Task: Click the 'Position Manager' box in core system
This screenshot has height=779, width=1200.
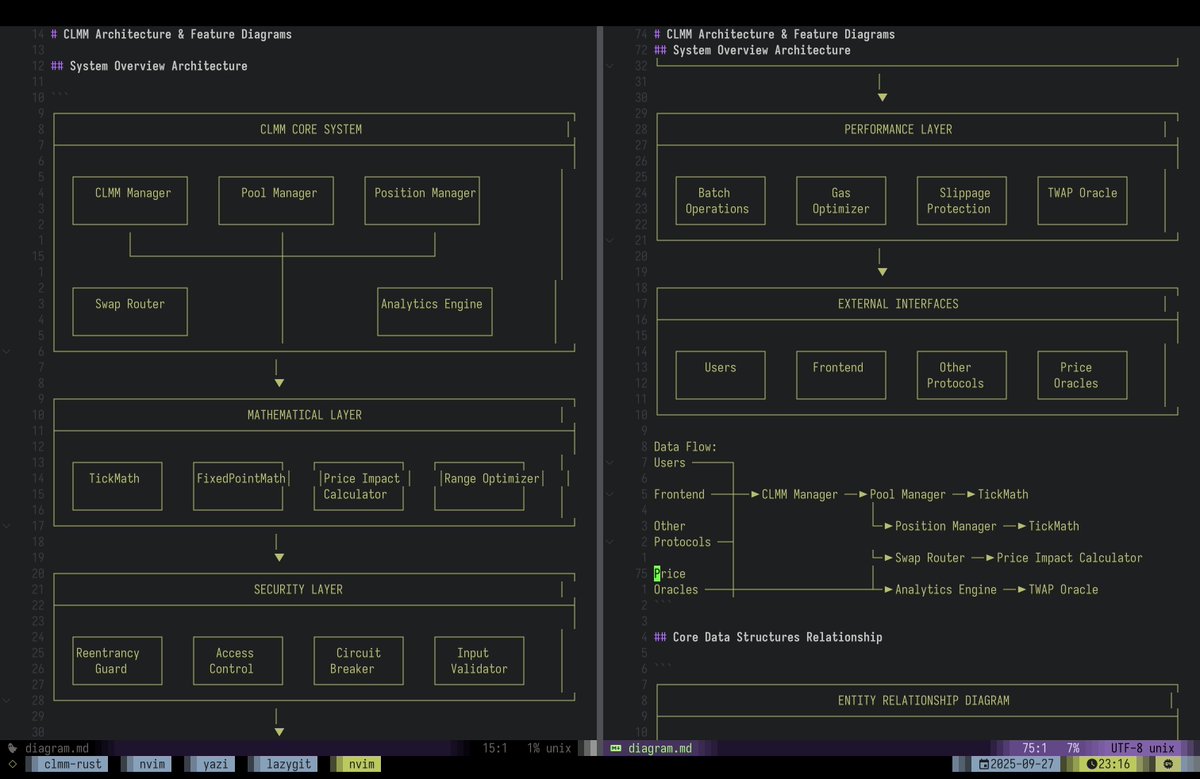Action: [x=424, y=200]
